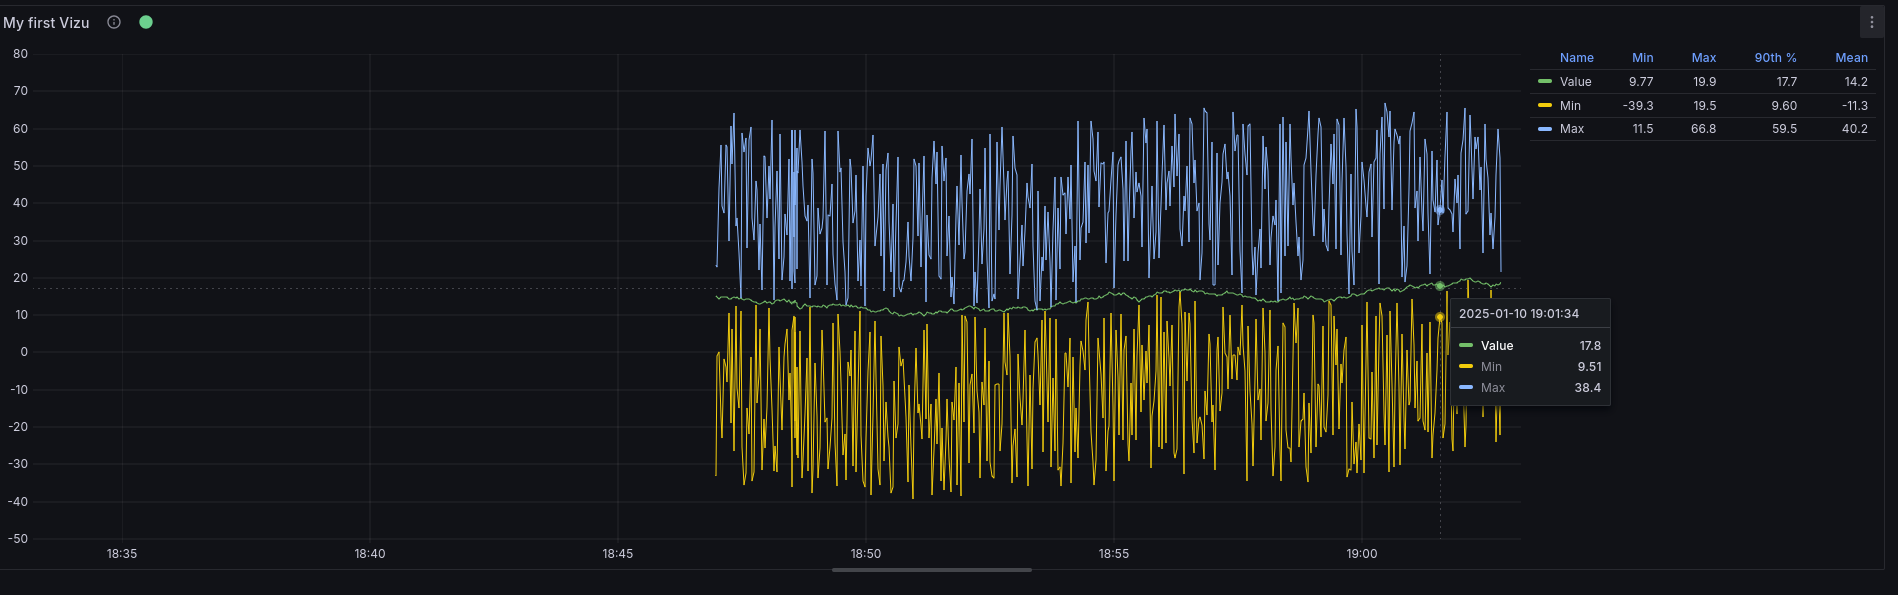Sort legend by the Min column header
The height and width of the screenshot is (595, 1898).
pos(1642,58)
